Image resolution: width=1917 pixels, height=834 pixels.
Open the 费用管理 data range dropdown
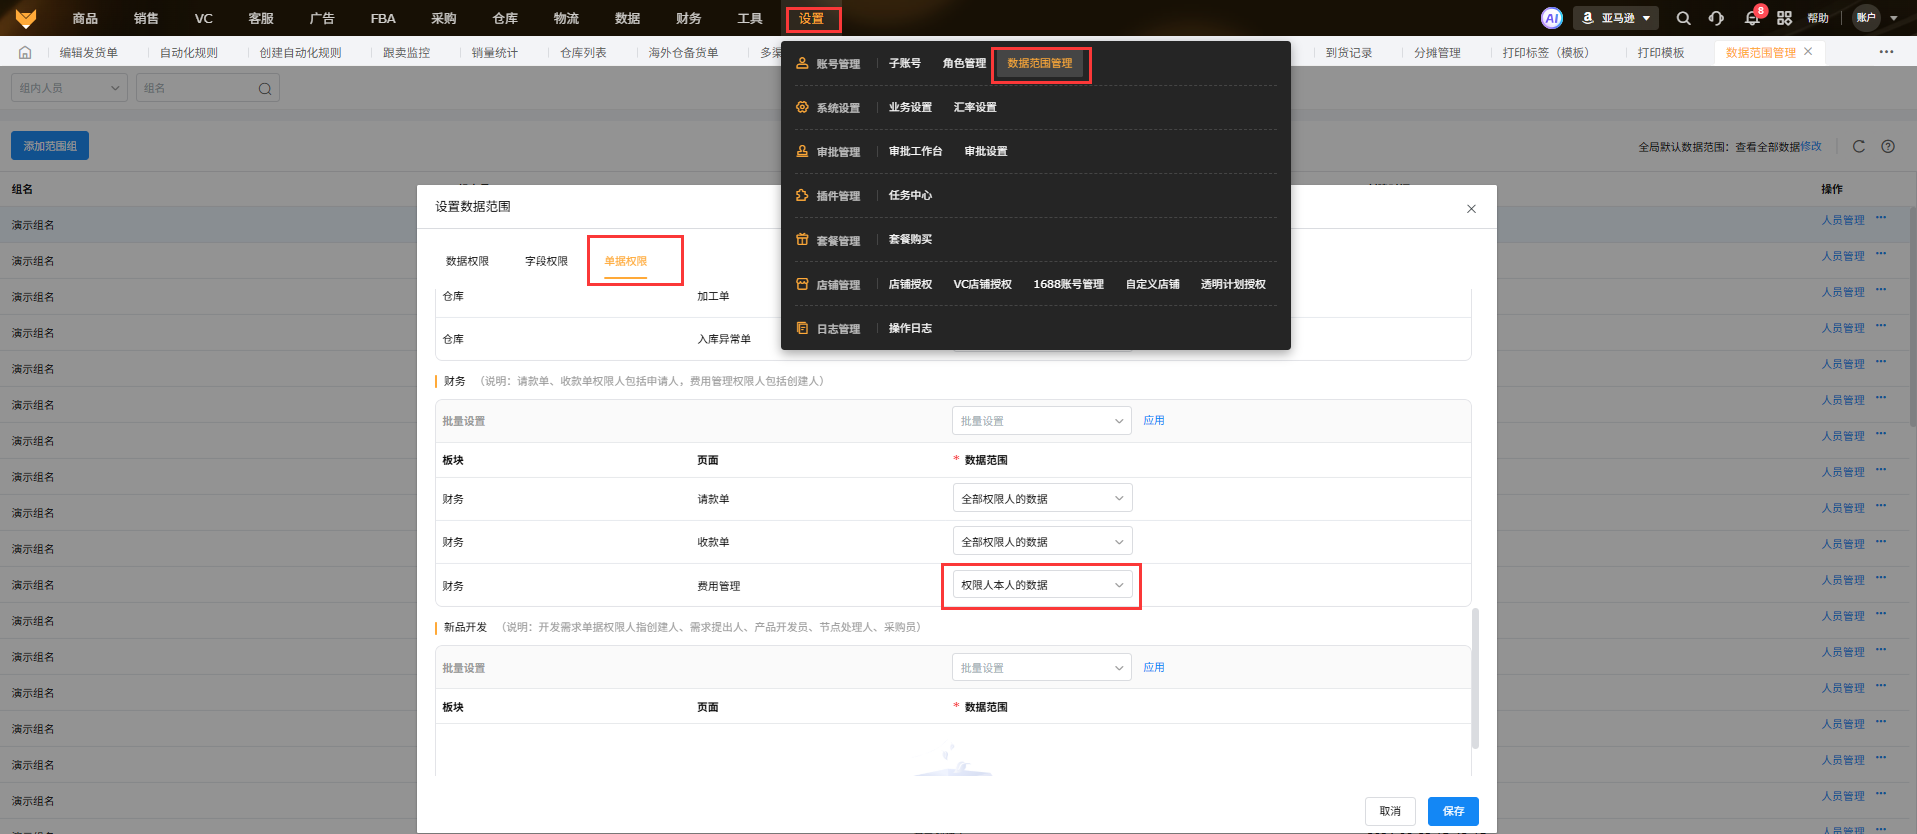click(1041, 585)
